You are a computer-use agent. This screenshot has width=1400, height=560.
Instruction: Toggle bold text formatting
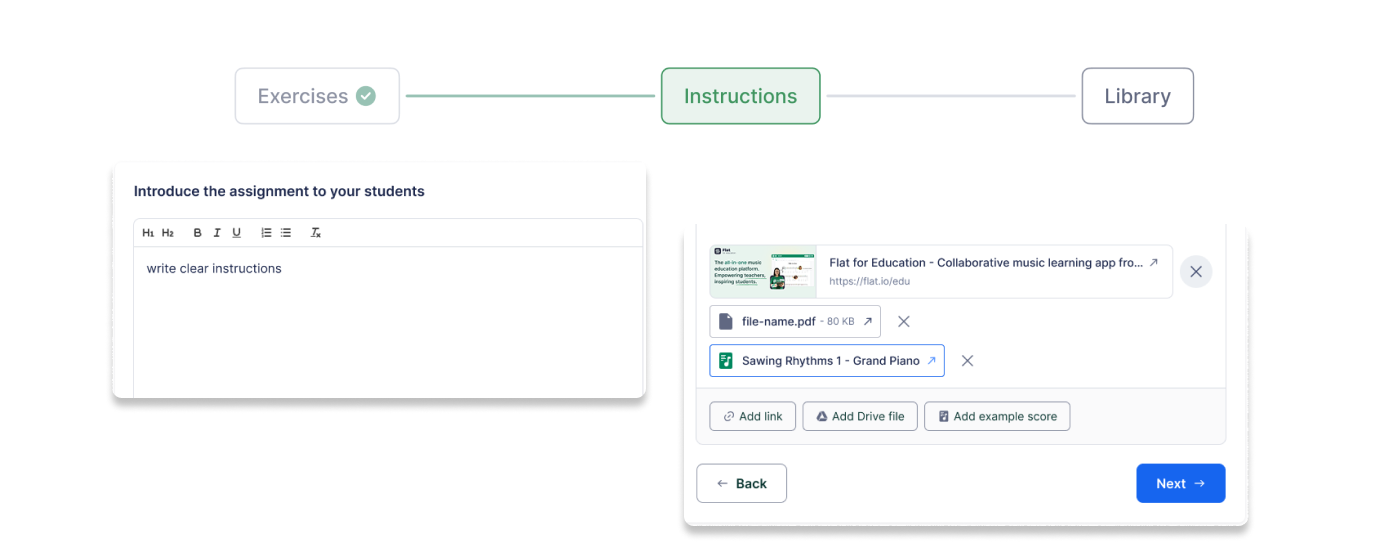coord(197,233)
